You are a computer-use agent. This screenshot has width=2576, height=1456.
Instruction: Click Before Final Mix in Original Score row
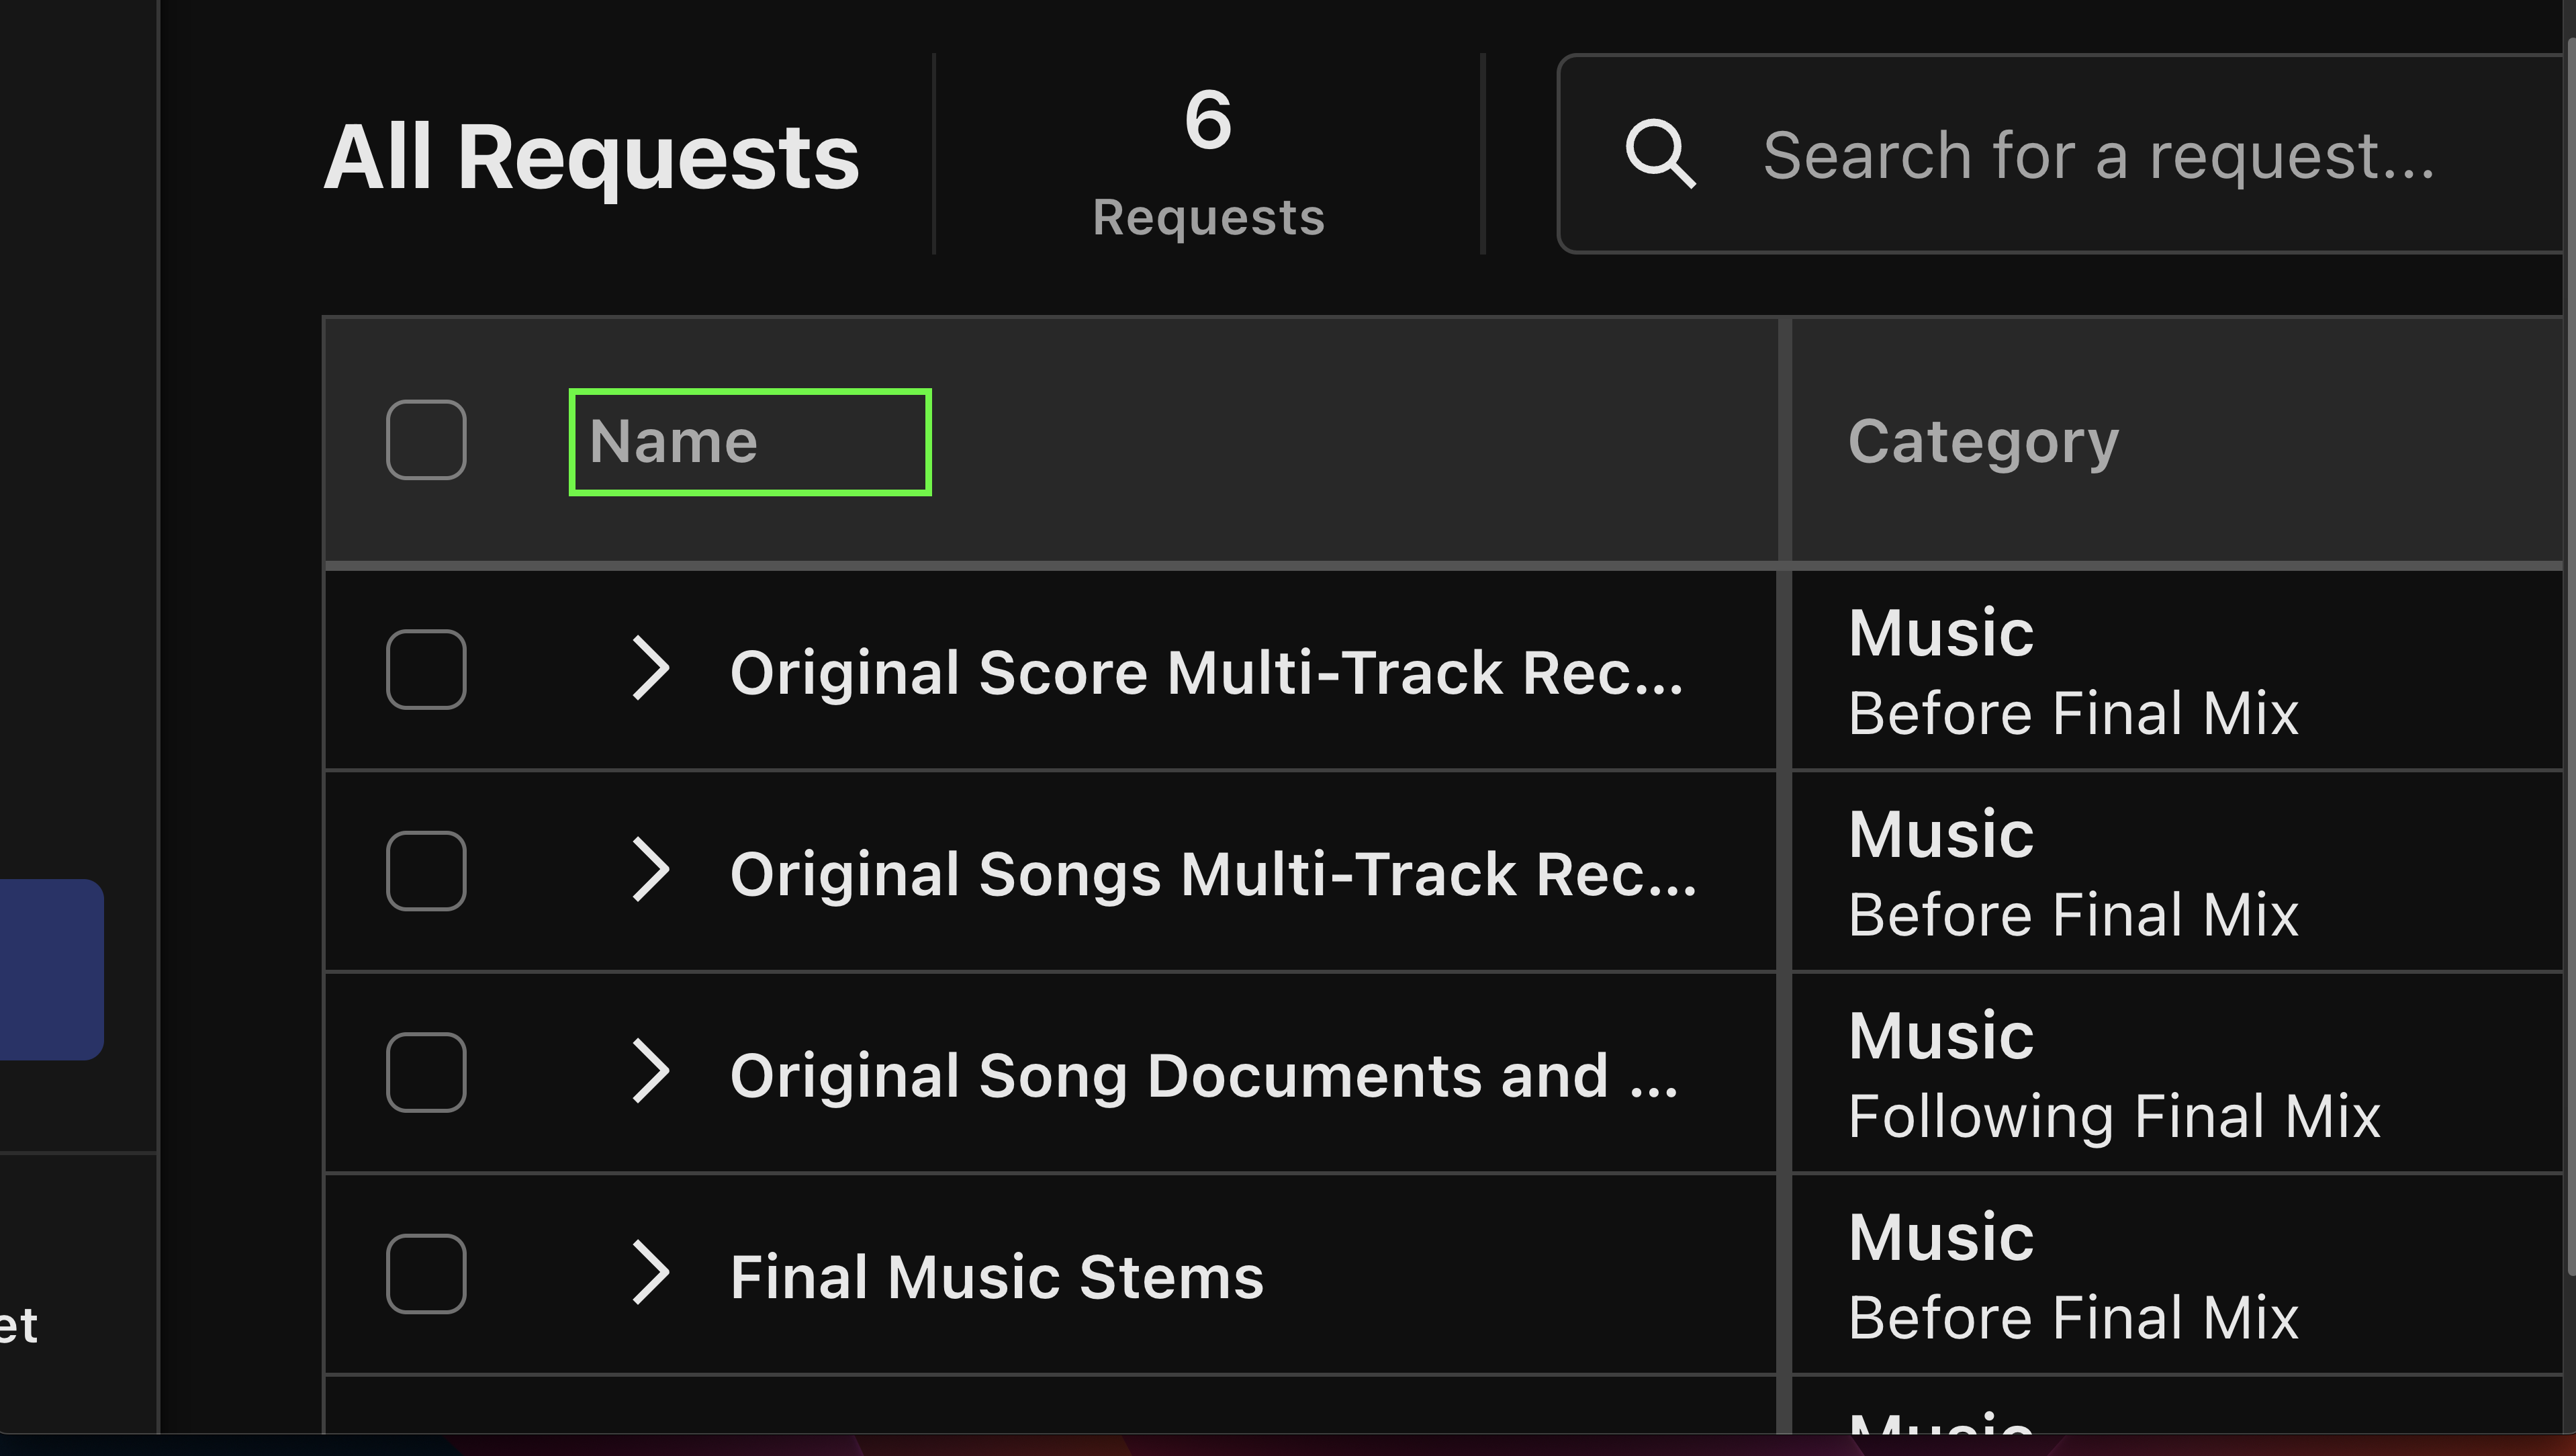[2073, 713]
